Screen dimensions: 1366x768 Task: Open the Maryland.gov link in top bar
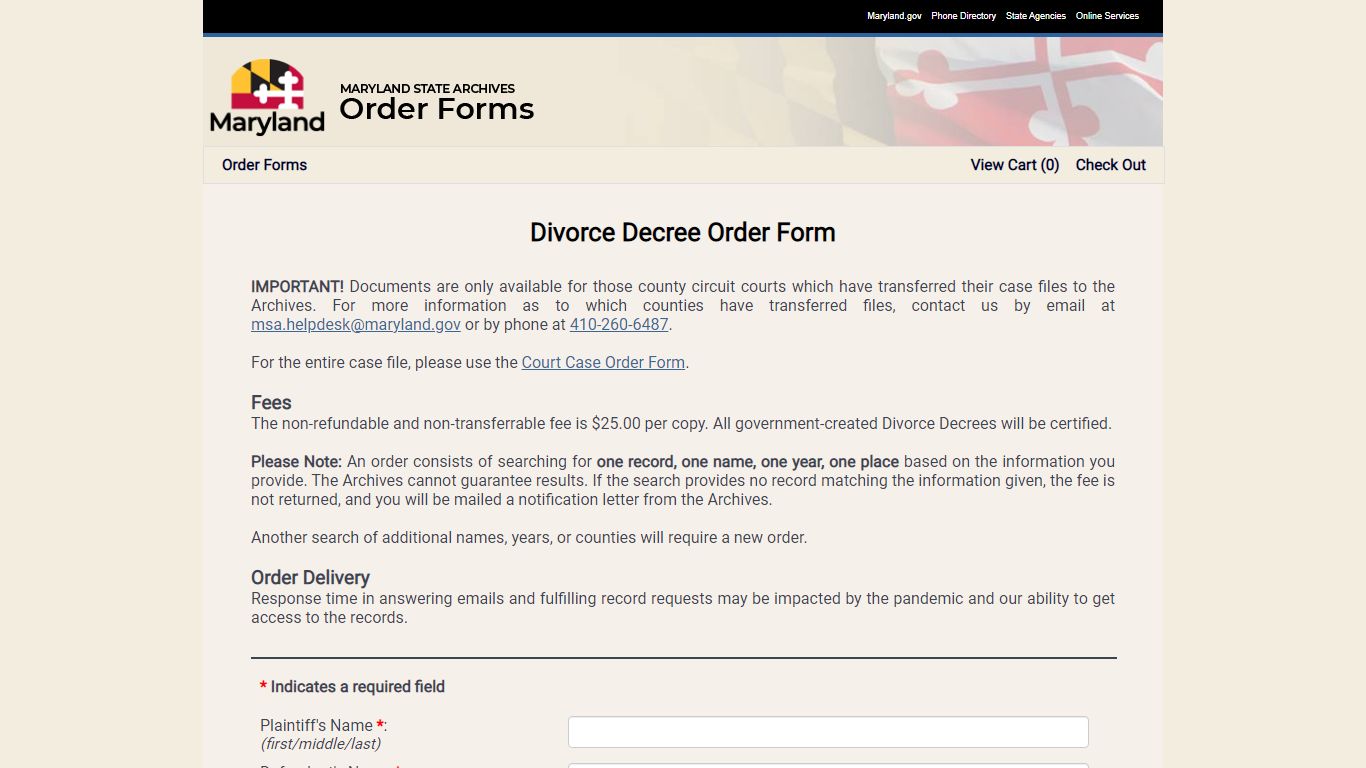pos(894,16)
